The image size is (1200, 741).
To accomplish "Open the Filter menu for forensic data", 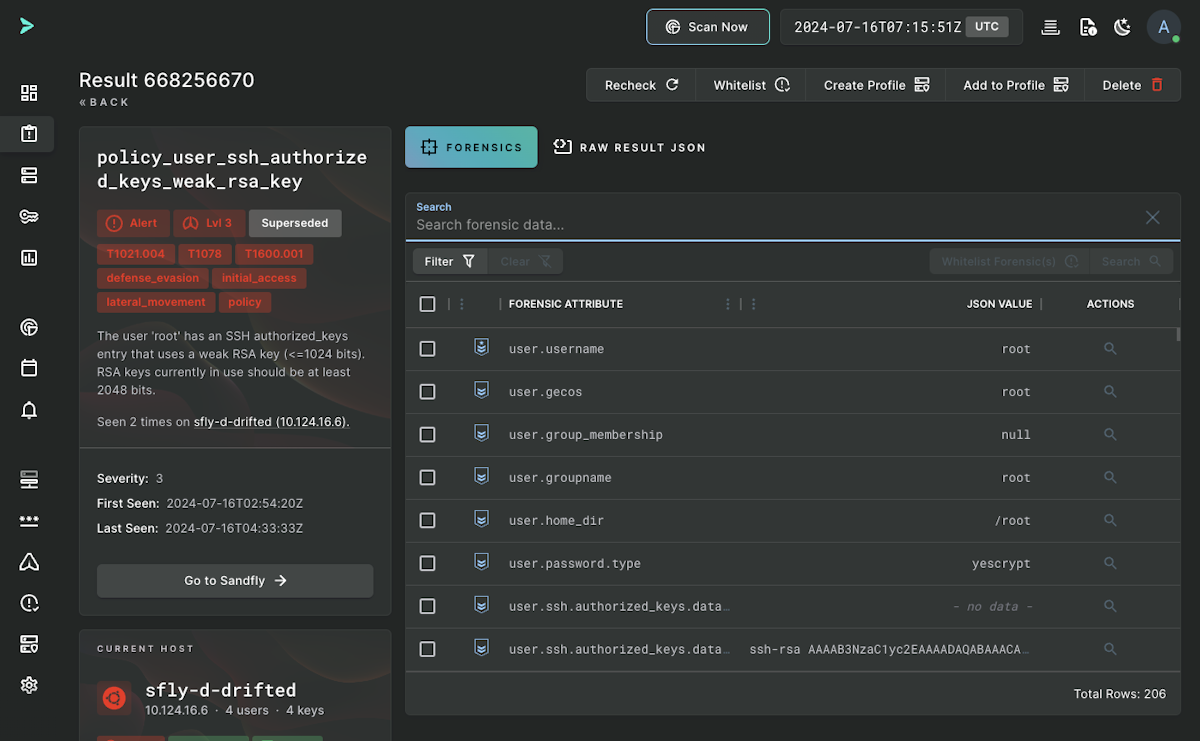I will [449, 260].
